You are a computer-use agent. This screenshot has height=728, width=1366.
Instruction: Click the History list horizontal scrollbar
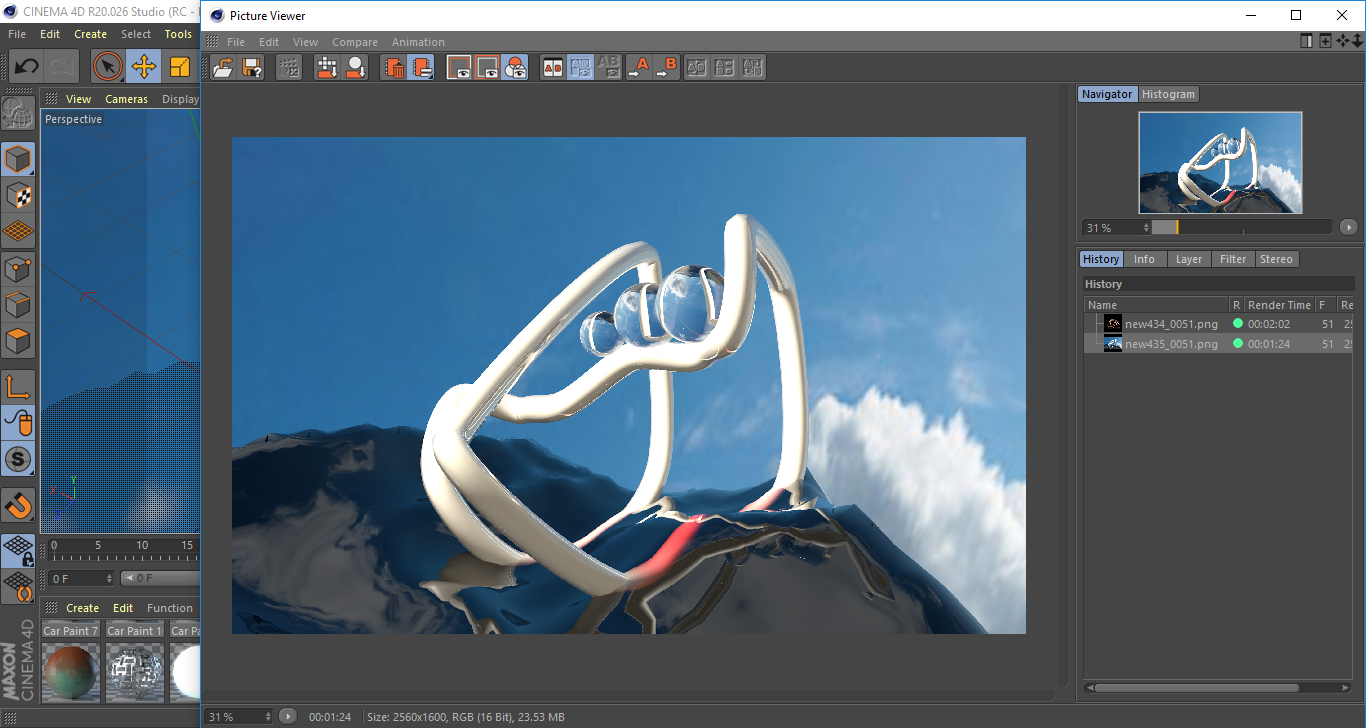tap(1196, 688)
